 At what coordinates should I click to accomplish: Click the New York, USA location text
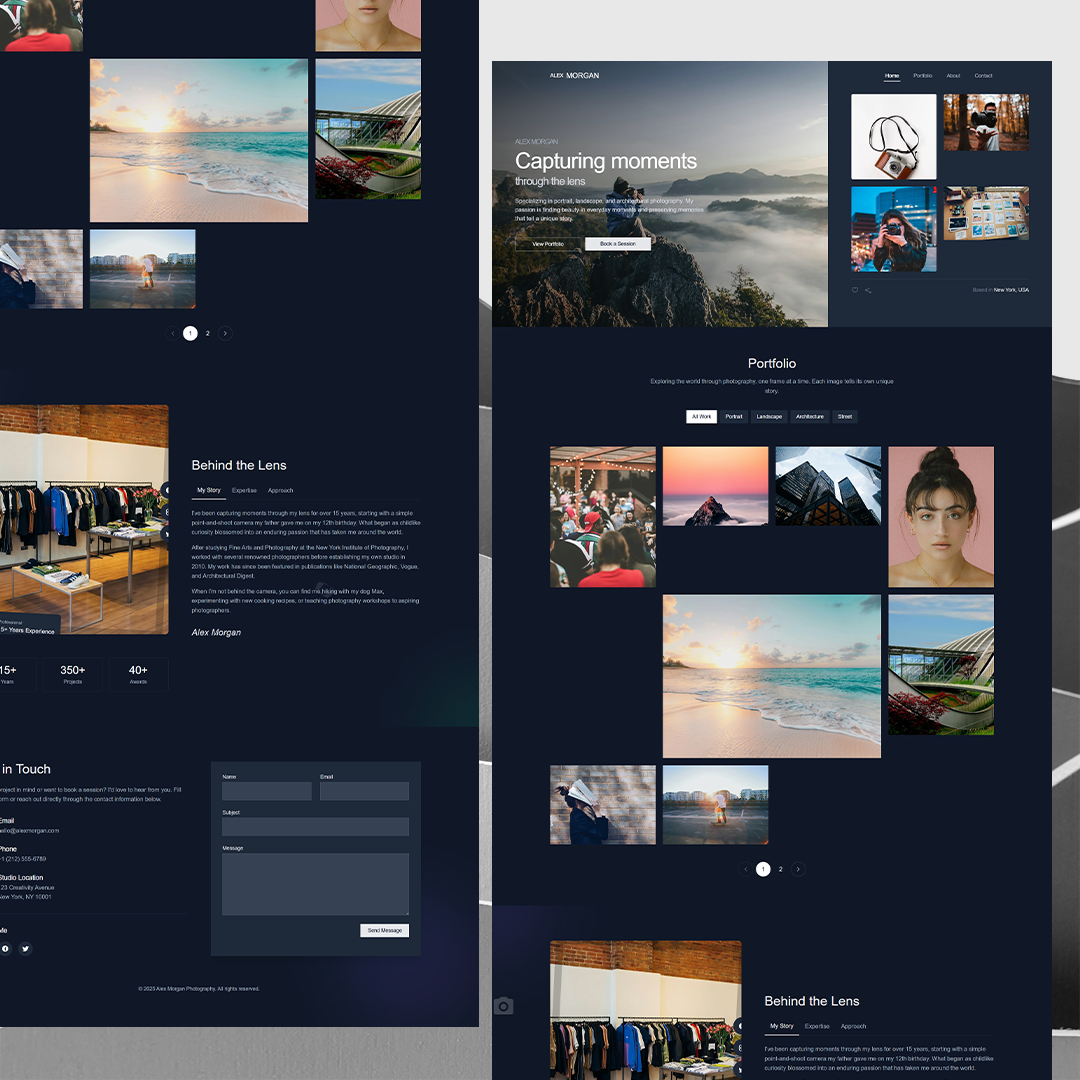[1011, 290]
